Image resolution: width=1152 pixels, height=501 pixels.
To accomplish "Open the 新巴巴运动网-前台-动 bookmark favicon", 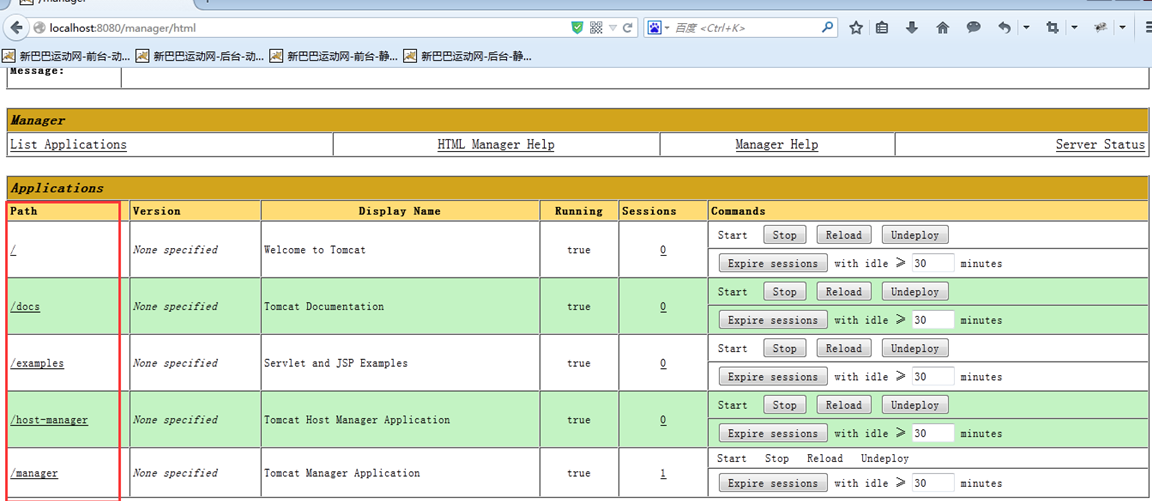I will (x=10, y=56).
